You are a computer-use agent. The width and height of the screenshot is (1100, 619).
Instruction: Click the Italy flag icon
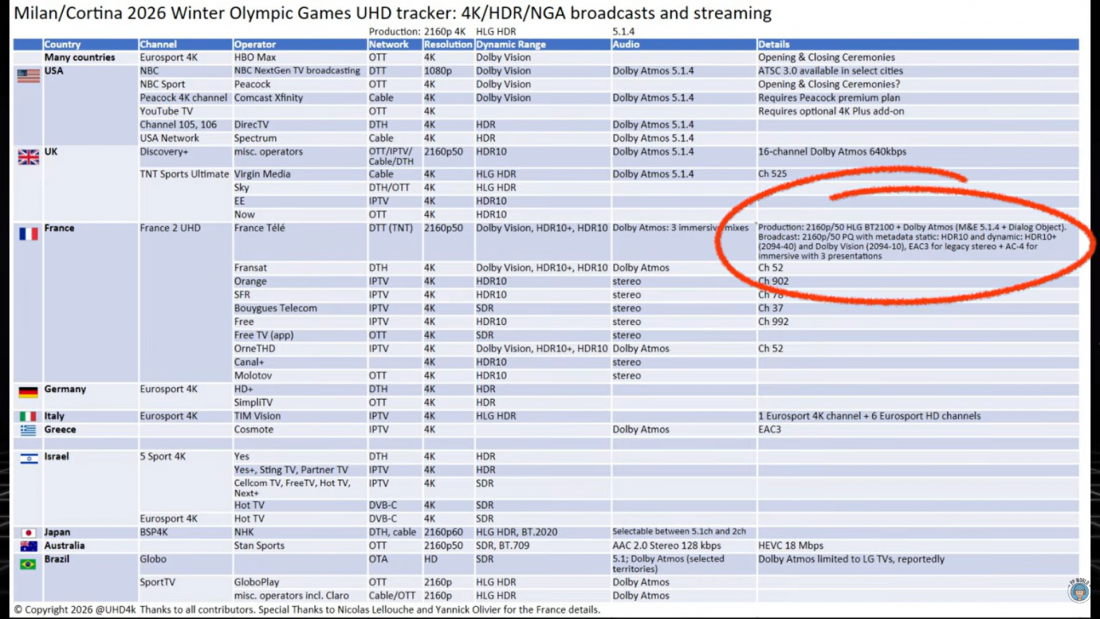pyautogui.click(x=28, y=416)
